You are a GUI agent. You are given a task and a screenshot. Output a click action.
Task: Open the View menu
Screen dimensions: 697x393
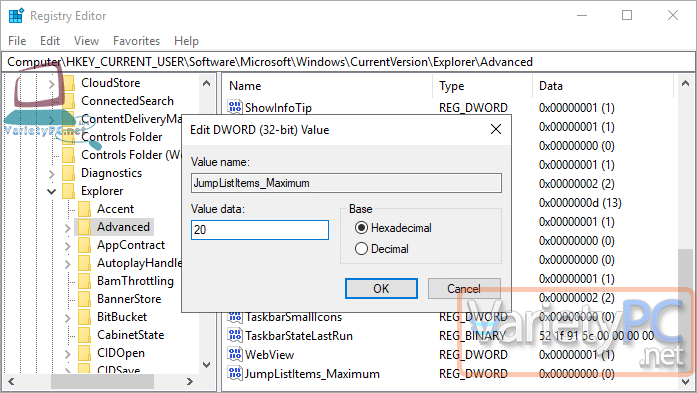point(86,41)
